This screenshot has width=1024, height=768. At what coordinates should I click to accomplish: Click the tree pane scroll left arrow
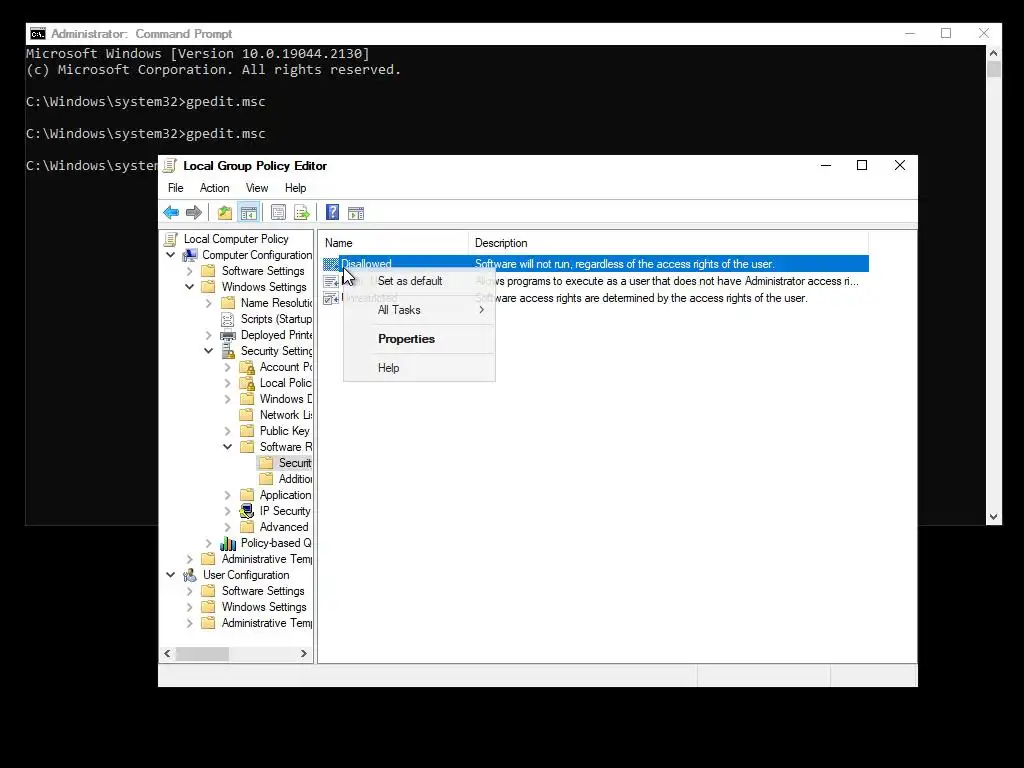168,654
